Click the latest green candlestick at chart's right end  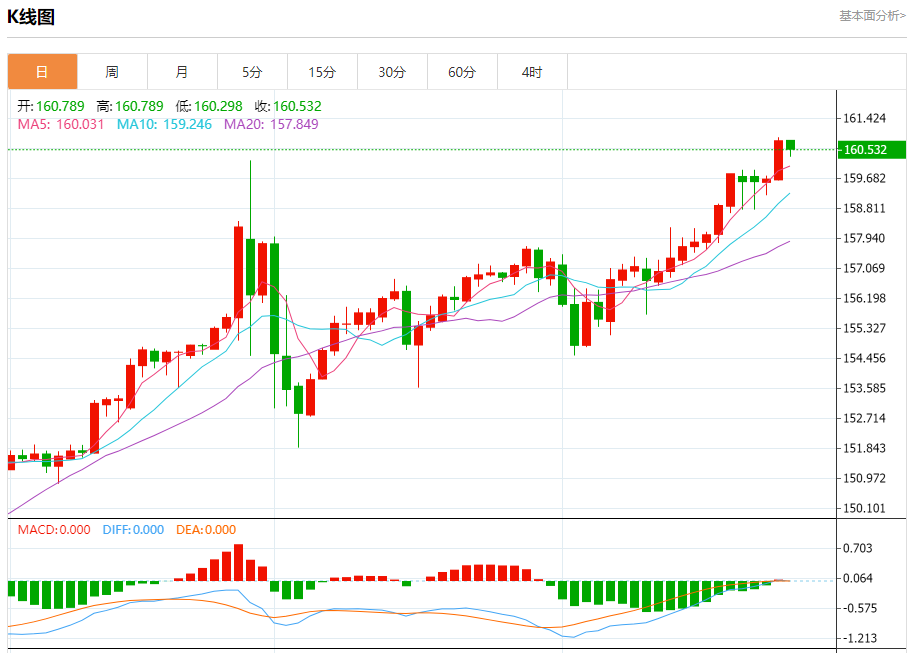[790, 147]
